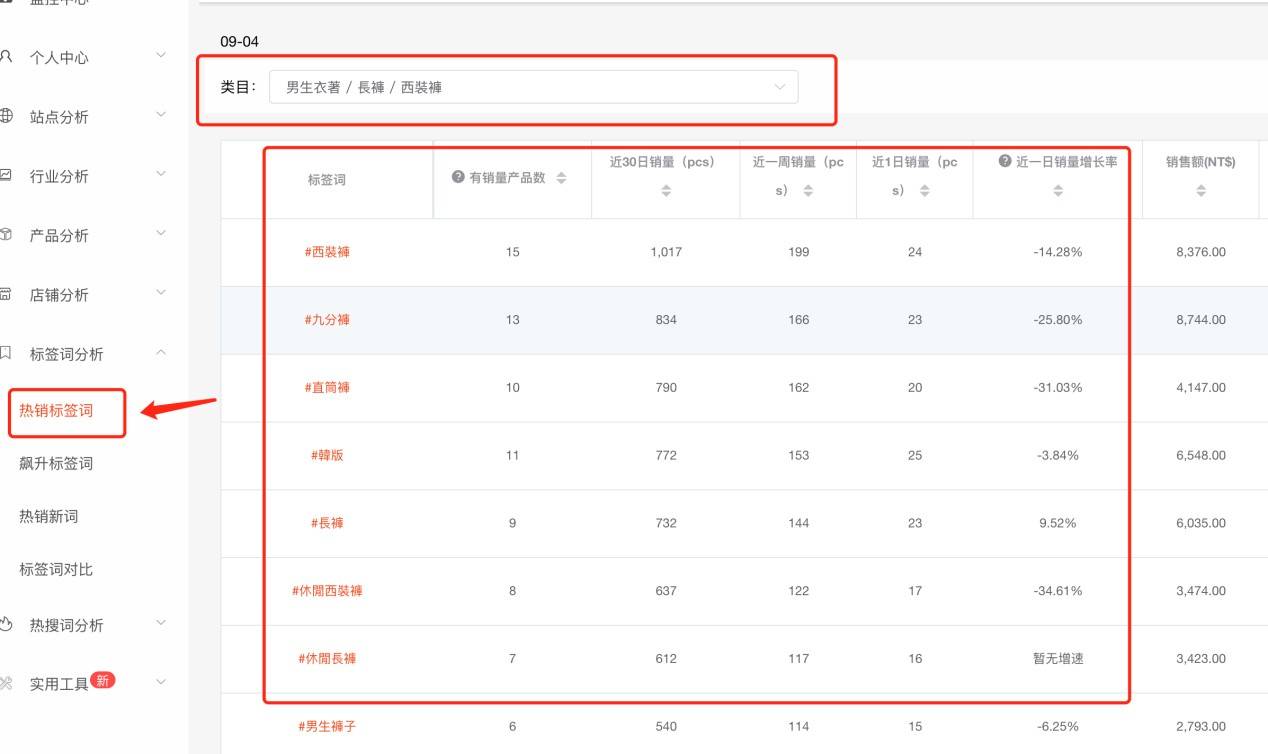Expand the 热搜词分析 menu chevron
Screen dimensions: 1268x754
pos(161,623)
